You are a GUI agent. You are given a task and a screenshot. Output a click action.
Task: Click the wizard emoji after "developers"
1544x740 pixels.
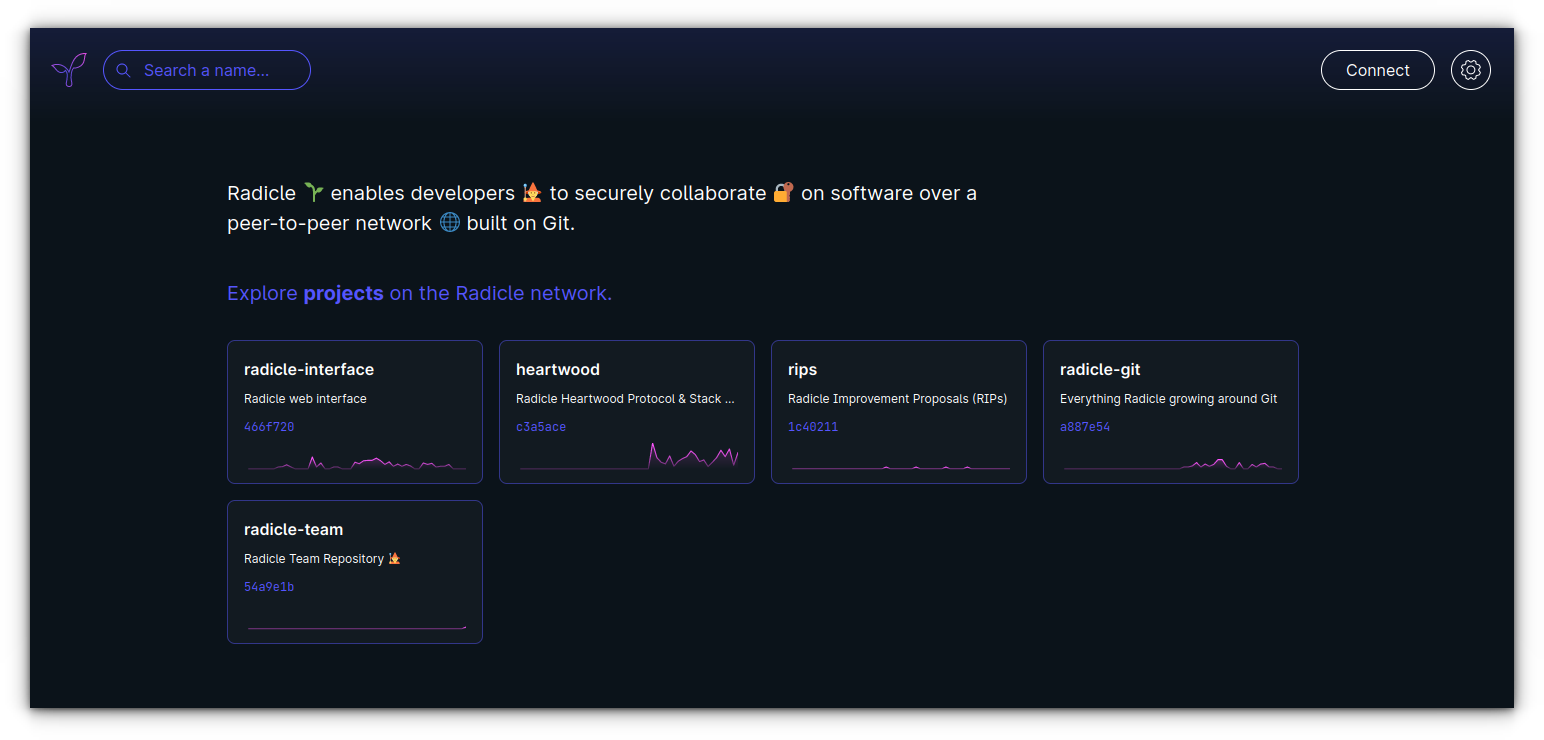[x=532, y=192]
